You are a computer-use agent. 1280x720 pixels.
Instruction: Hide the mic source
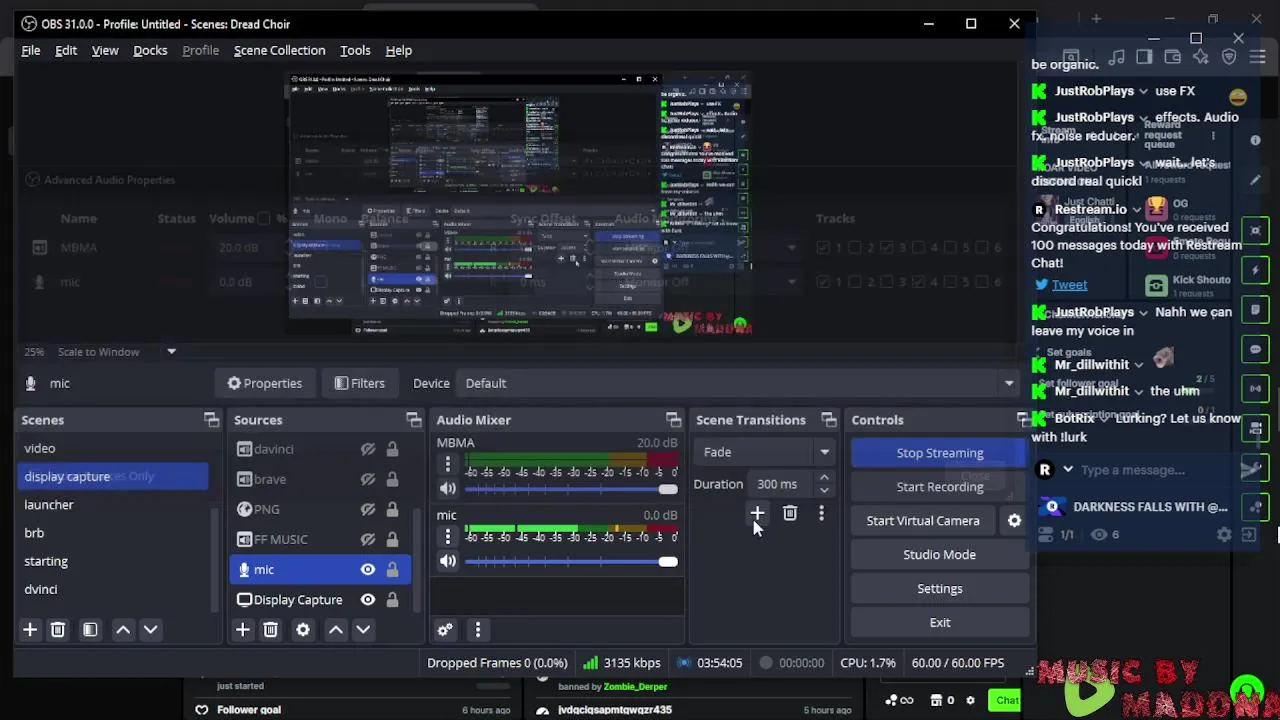point(368,569)
